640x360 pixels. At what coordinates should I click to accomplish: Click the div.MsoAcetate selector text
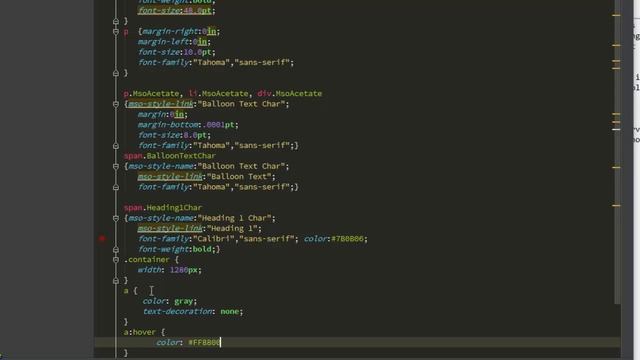pos(289,93)
